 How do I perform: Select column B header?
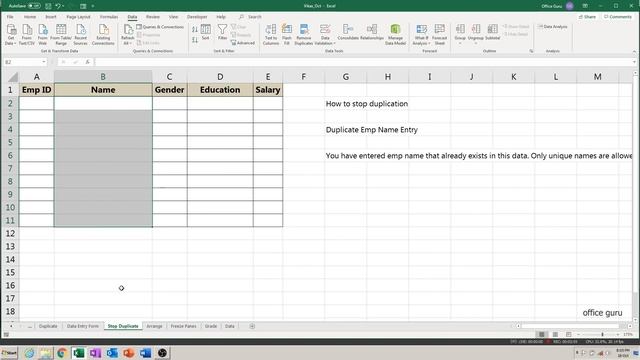point(103,77)
